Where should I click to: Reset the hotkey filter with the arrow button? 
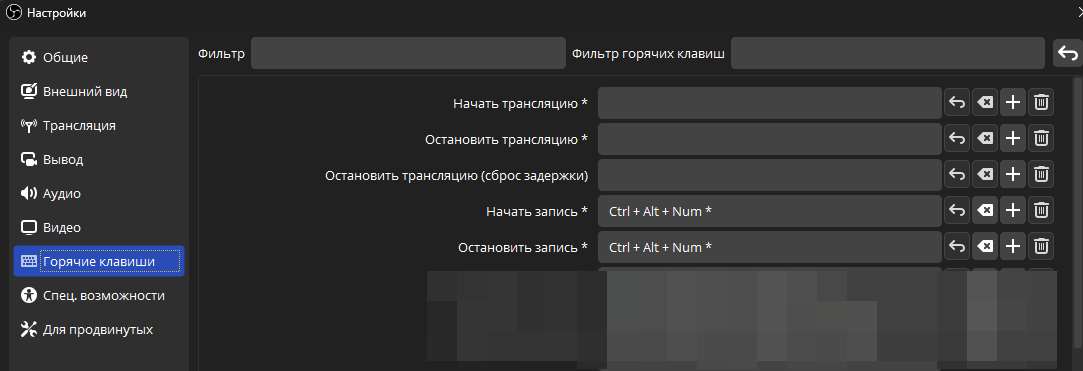click(1068, 53)
